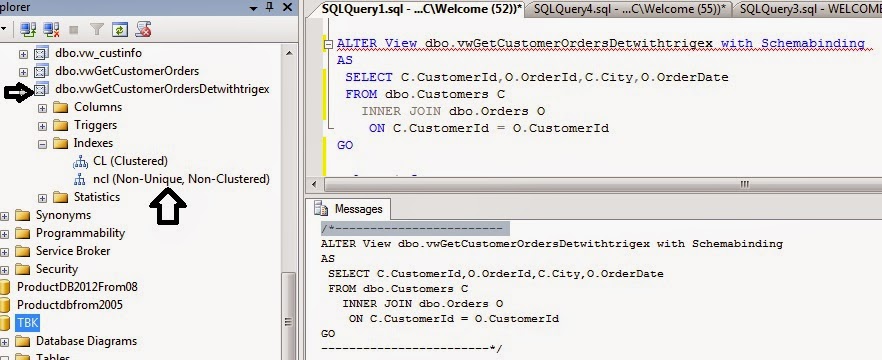Expand the Triggers folder
Image resolution: width=882 pixels, height=360 pixels.
[x=42, y=126]
